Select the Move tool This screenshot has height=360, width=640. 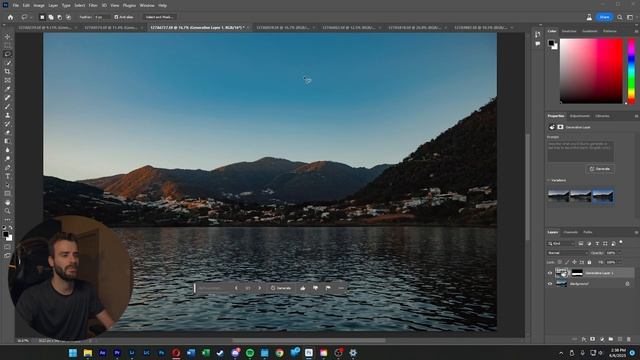(7, 37)
